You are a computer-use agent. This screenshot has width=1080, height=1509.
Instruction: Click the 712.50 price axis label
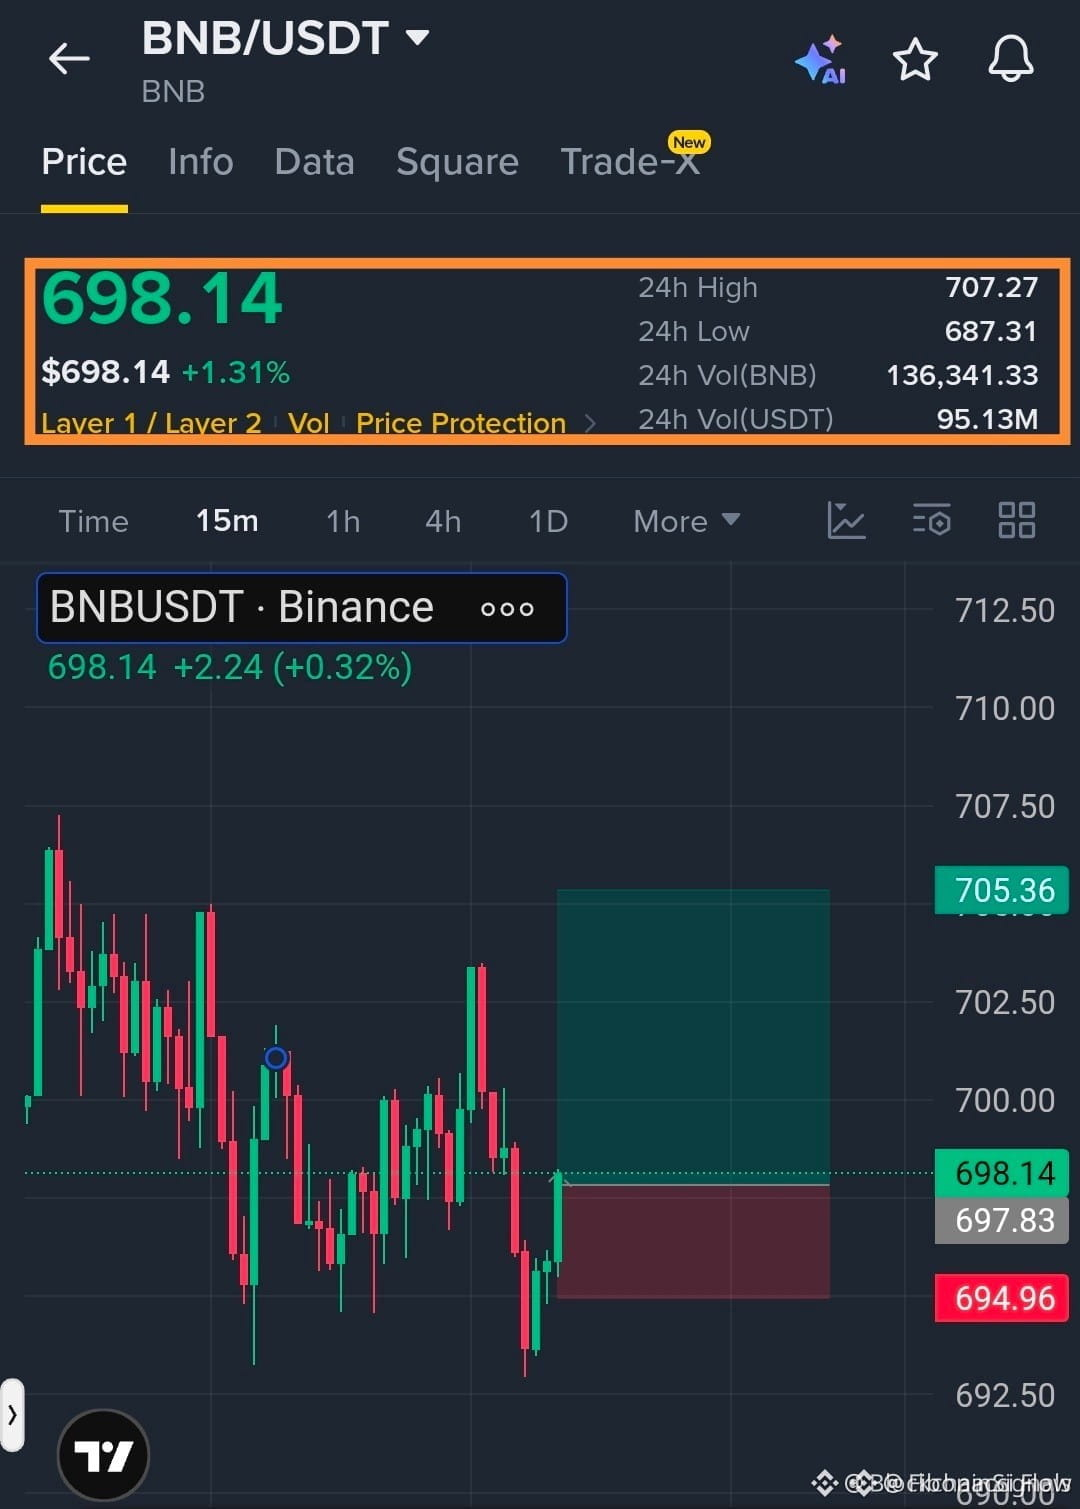tap(1005, 610)
